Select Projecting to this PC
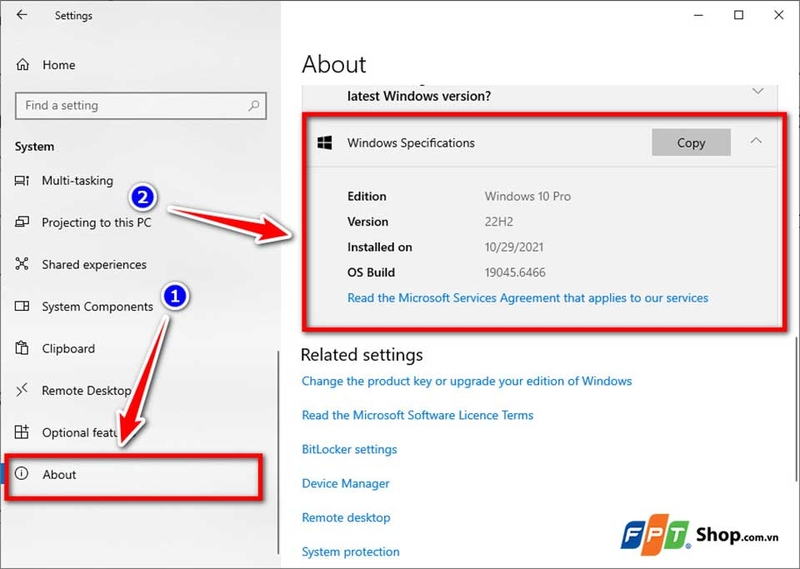 pyautogui.click(x=96, y=222)
